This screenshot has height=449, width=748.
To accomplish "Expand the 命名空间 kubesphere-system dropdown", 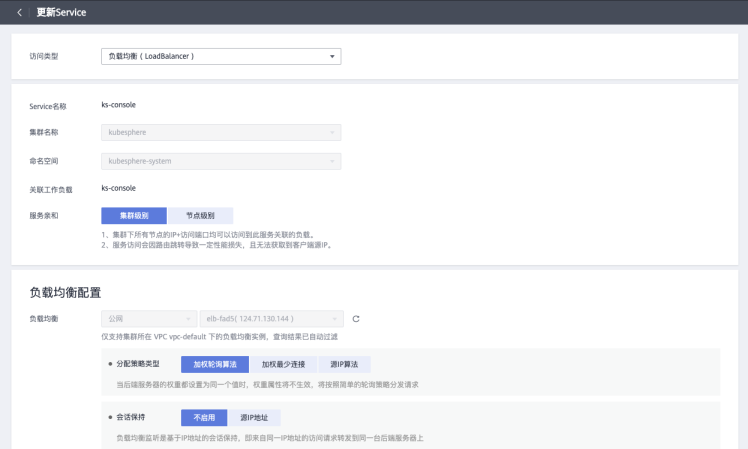I will [x=221, y=160].
